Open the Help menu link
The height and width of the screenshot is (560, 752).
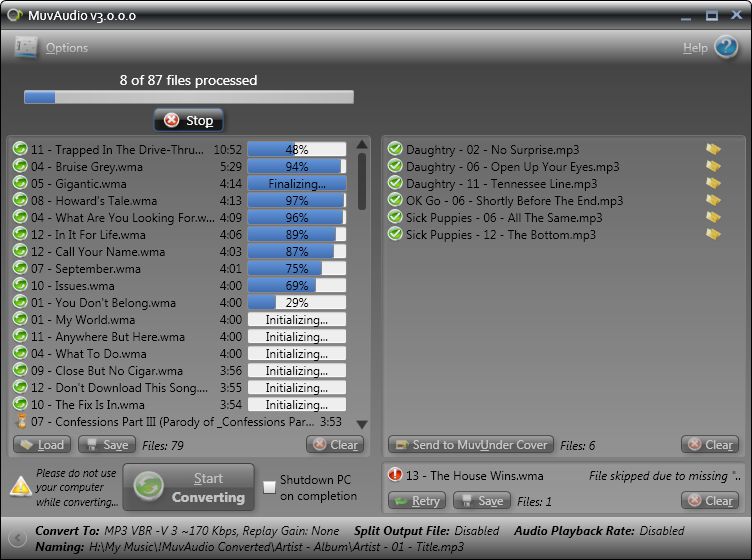pos(695,48)
